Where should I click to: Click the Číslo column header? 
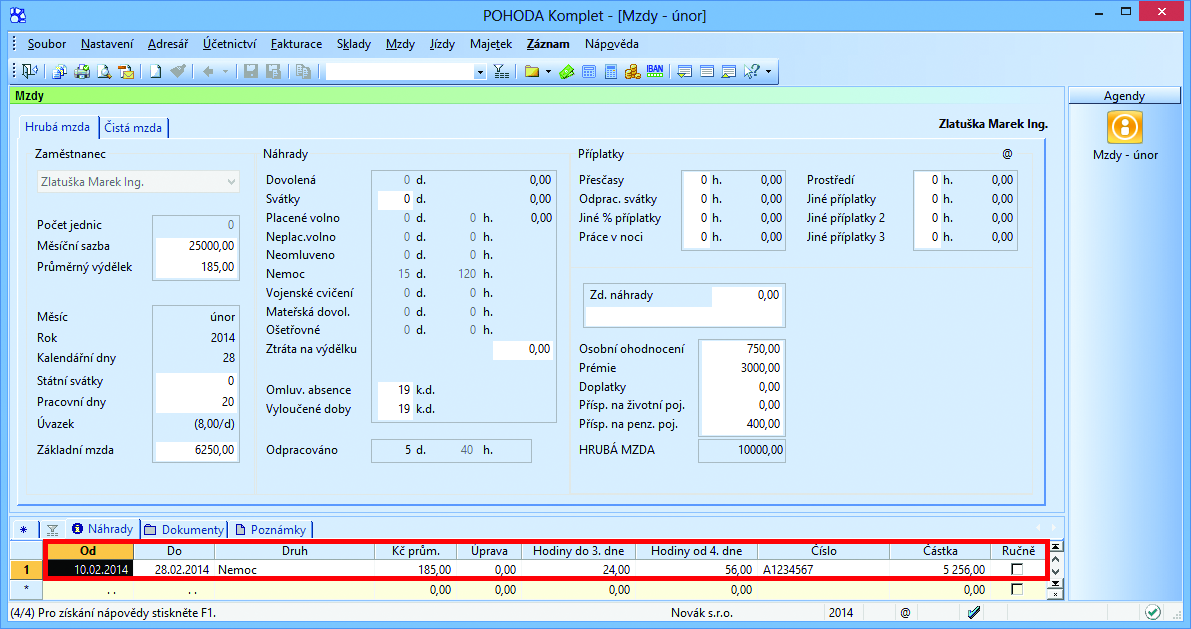(823, 551)
